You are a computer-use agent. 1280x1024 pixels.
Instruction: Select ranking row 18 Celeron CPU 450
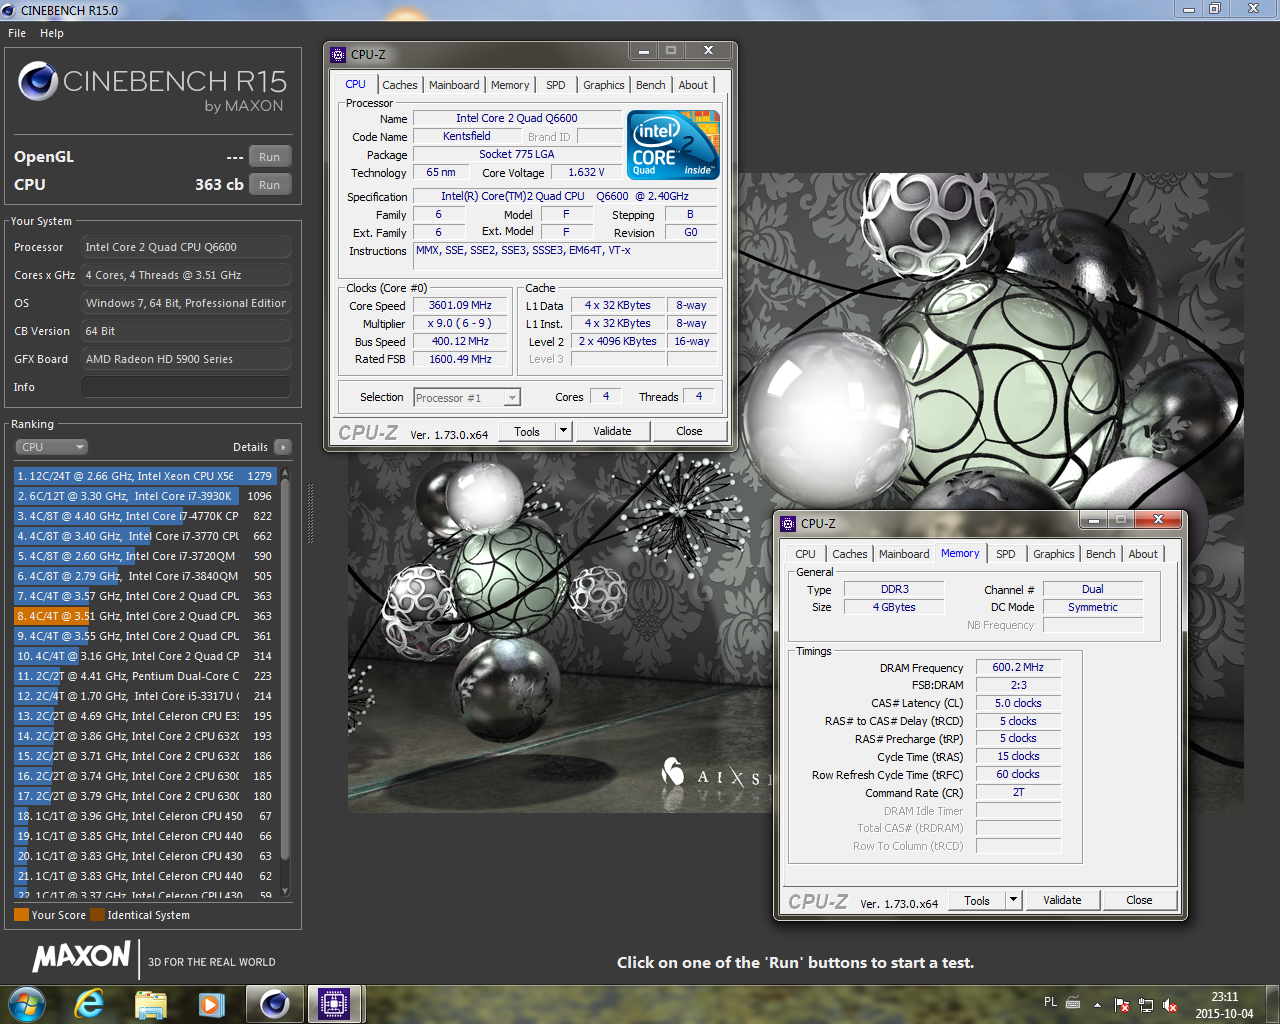coord(145,816)
